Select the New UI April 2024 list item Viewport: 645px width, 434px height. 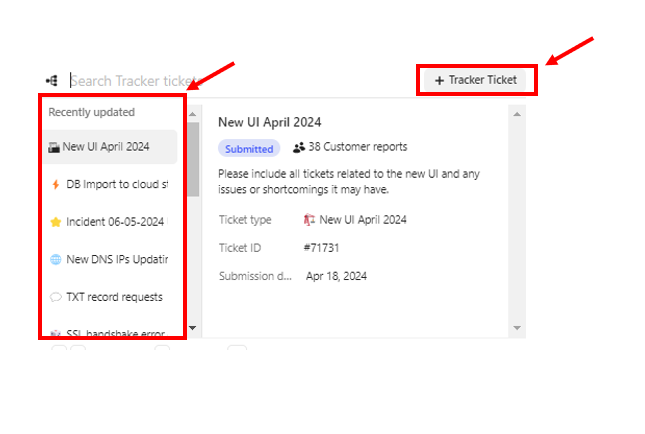106,146
